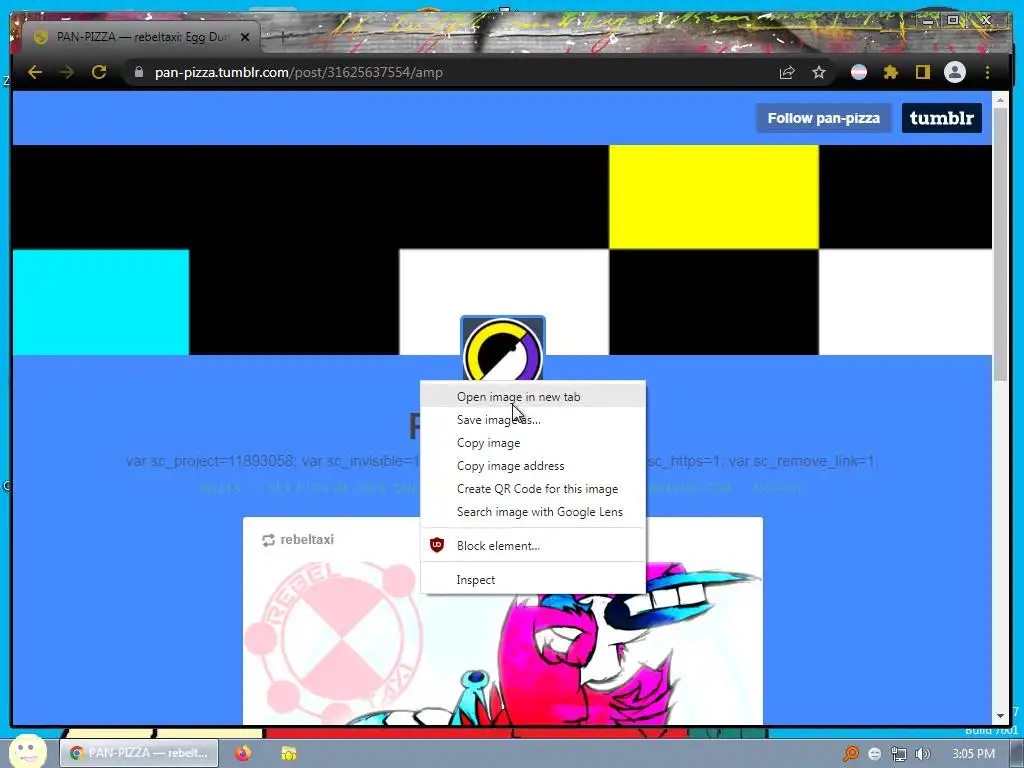The height and width of the screenshot is (768, 1024).
Task: Choose Save image as...
Action: [533, 420]
